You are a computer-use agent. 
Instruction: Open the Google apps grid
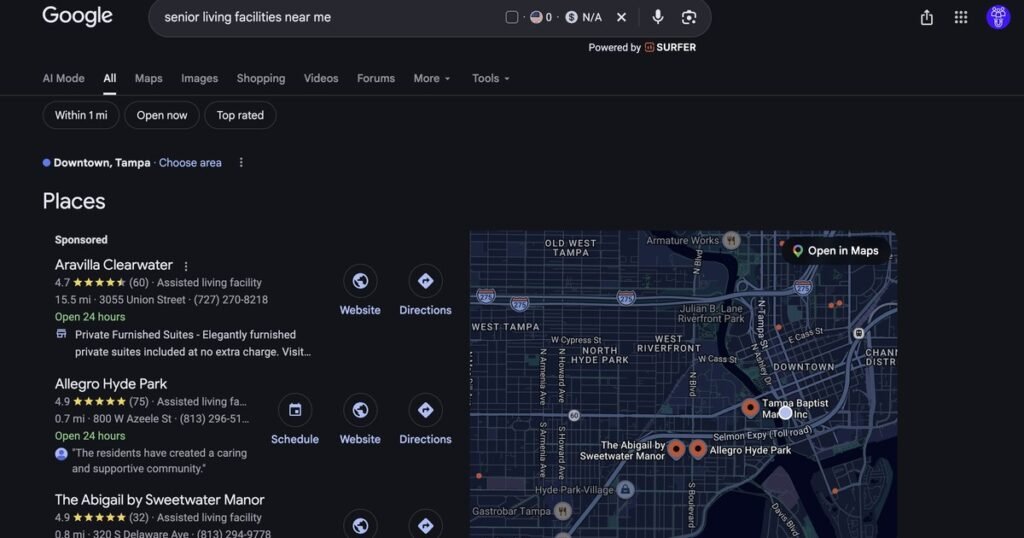(x=961, y=18)
